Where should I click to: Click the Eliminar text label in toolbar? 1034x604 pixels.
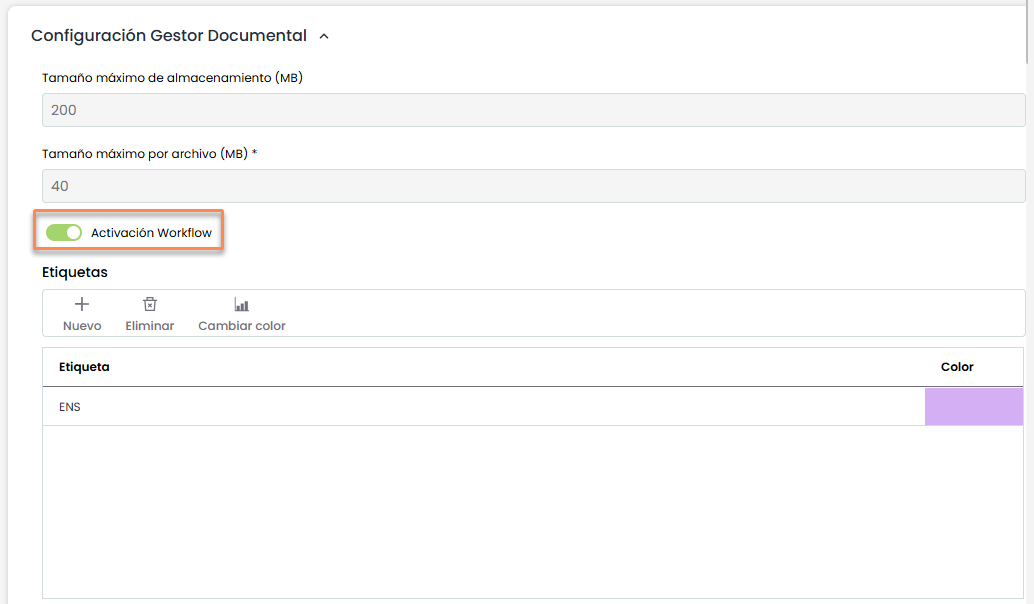click(150, 326)
